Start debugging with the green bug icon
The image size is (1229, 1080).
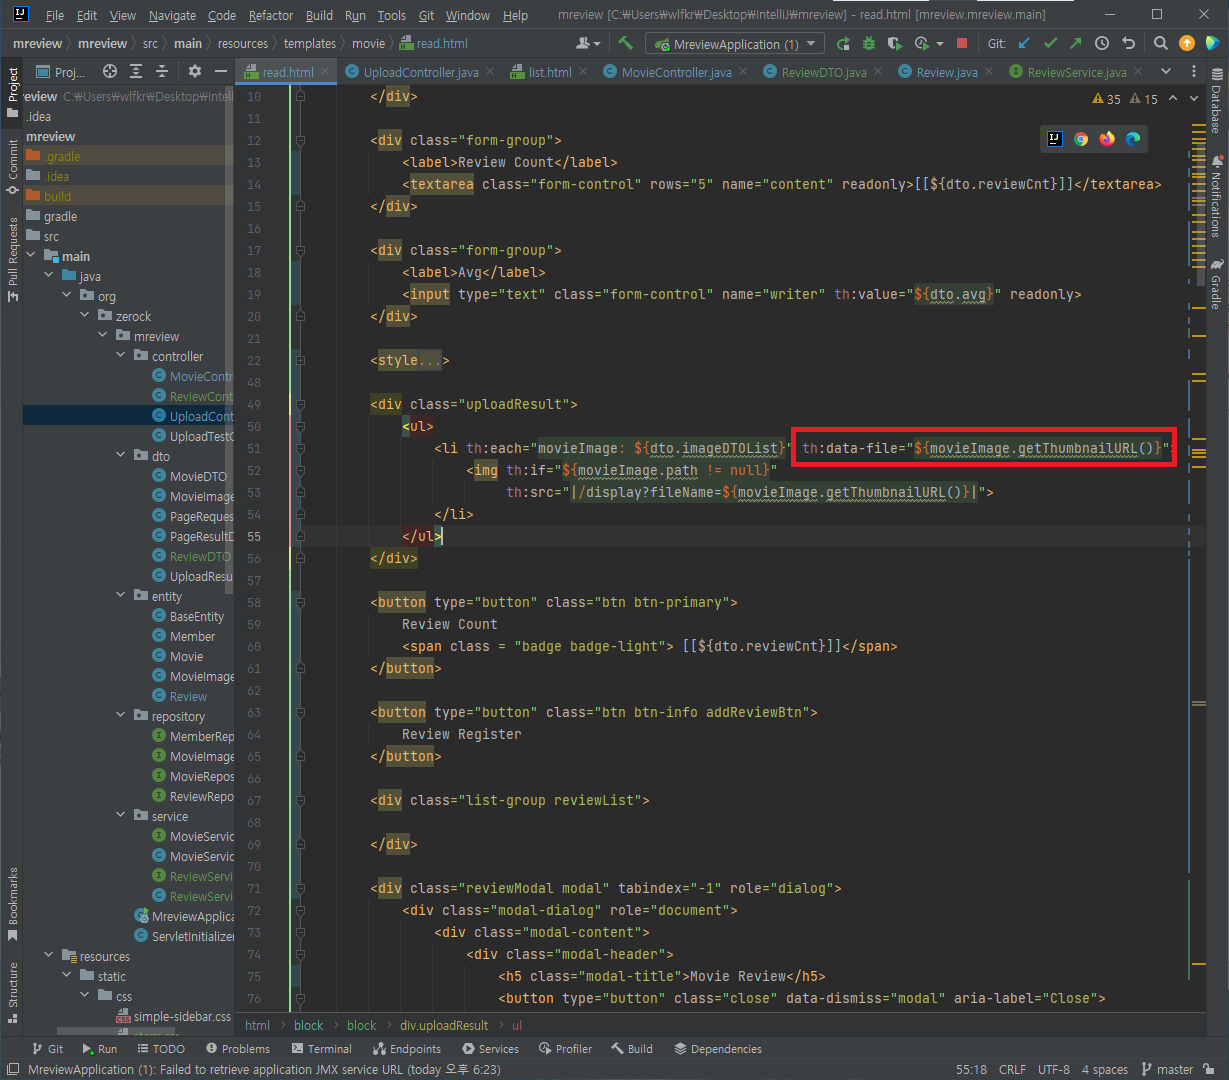click(868, 44)
